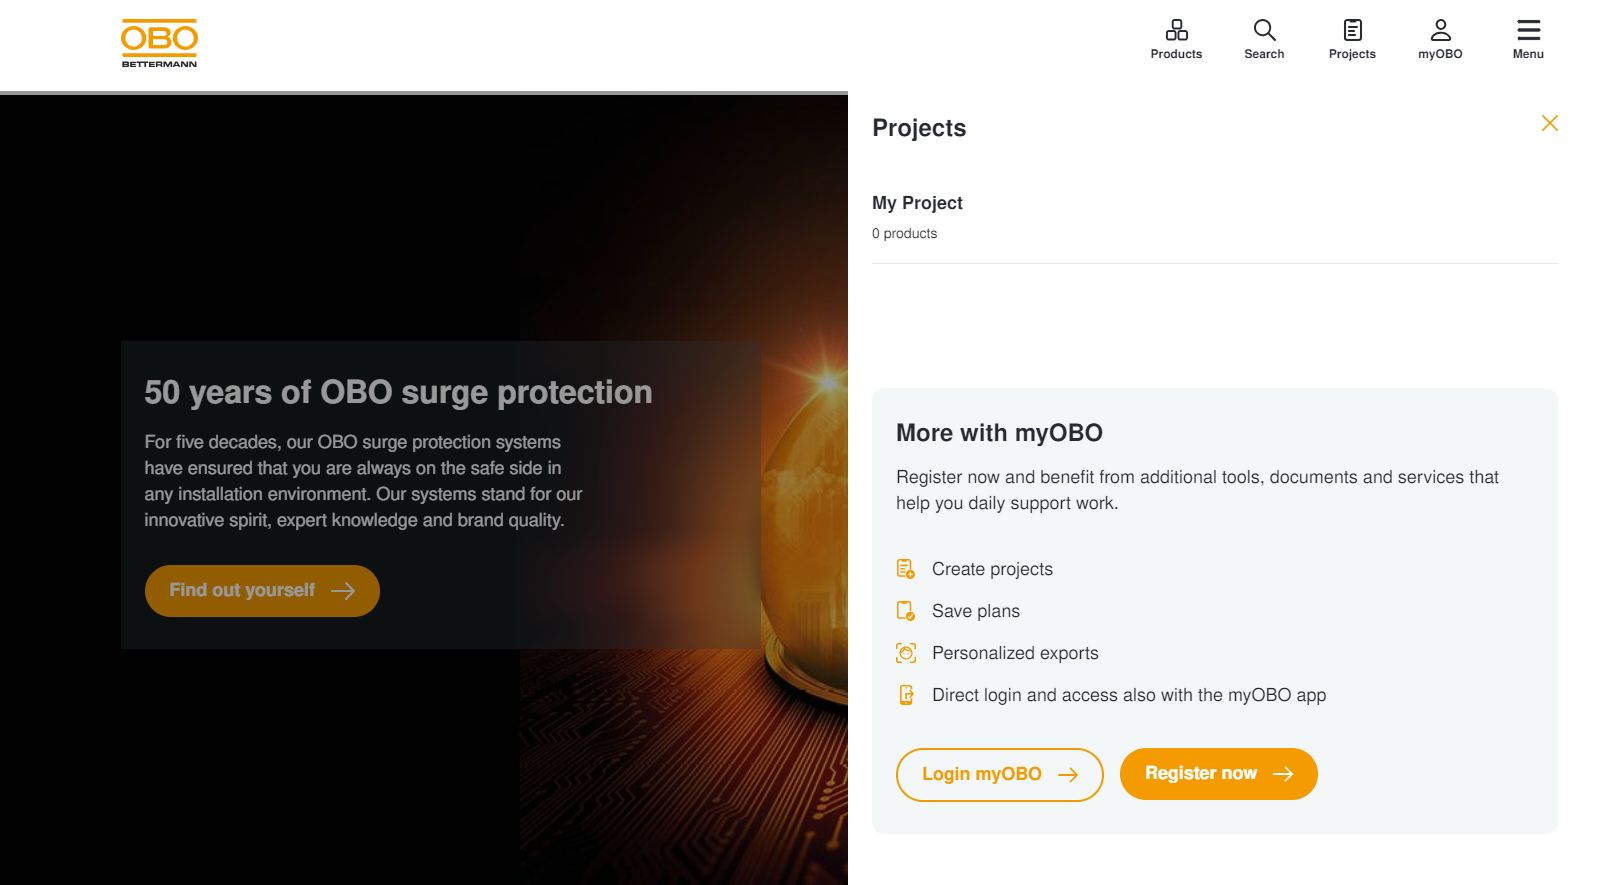Screen dimensions: 1616x885
Task: Close the Projects panel
Action: pyautogui.click(x=1551, y=123)
